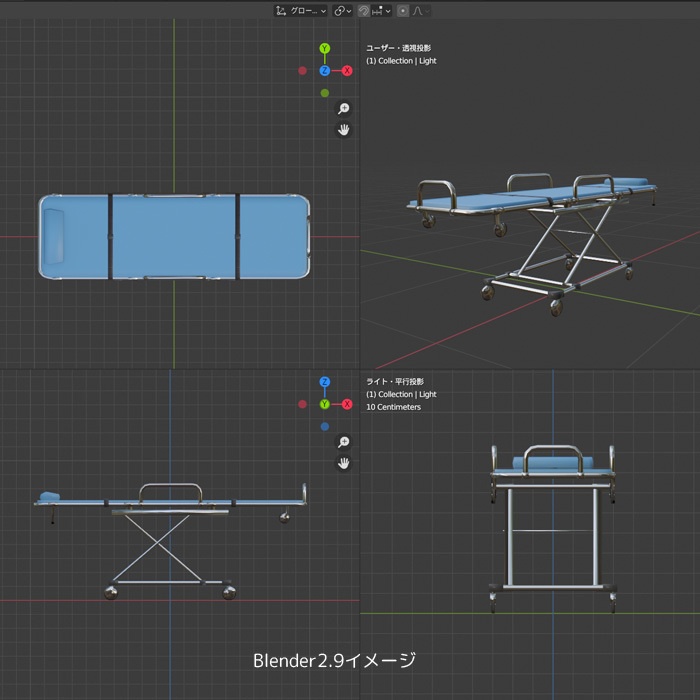
Task: Select the stretcher in the perspective view
Action: pos(531,243)
